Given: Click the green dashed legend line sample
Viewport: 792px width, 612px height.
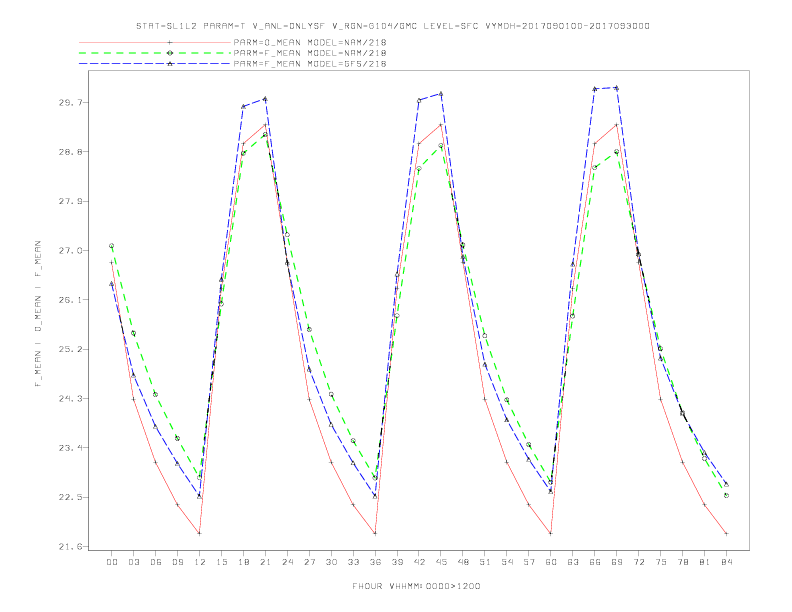Looking at the screenshot, I should click(155, 53).
